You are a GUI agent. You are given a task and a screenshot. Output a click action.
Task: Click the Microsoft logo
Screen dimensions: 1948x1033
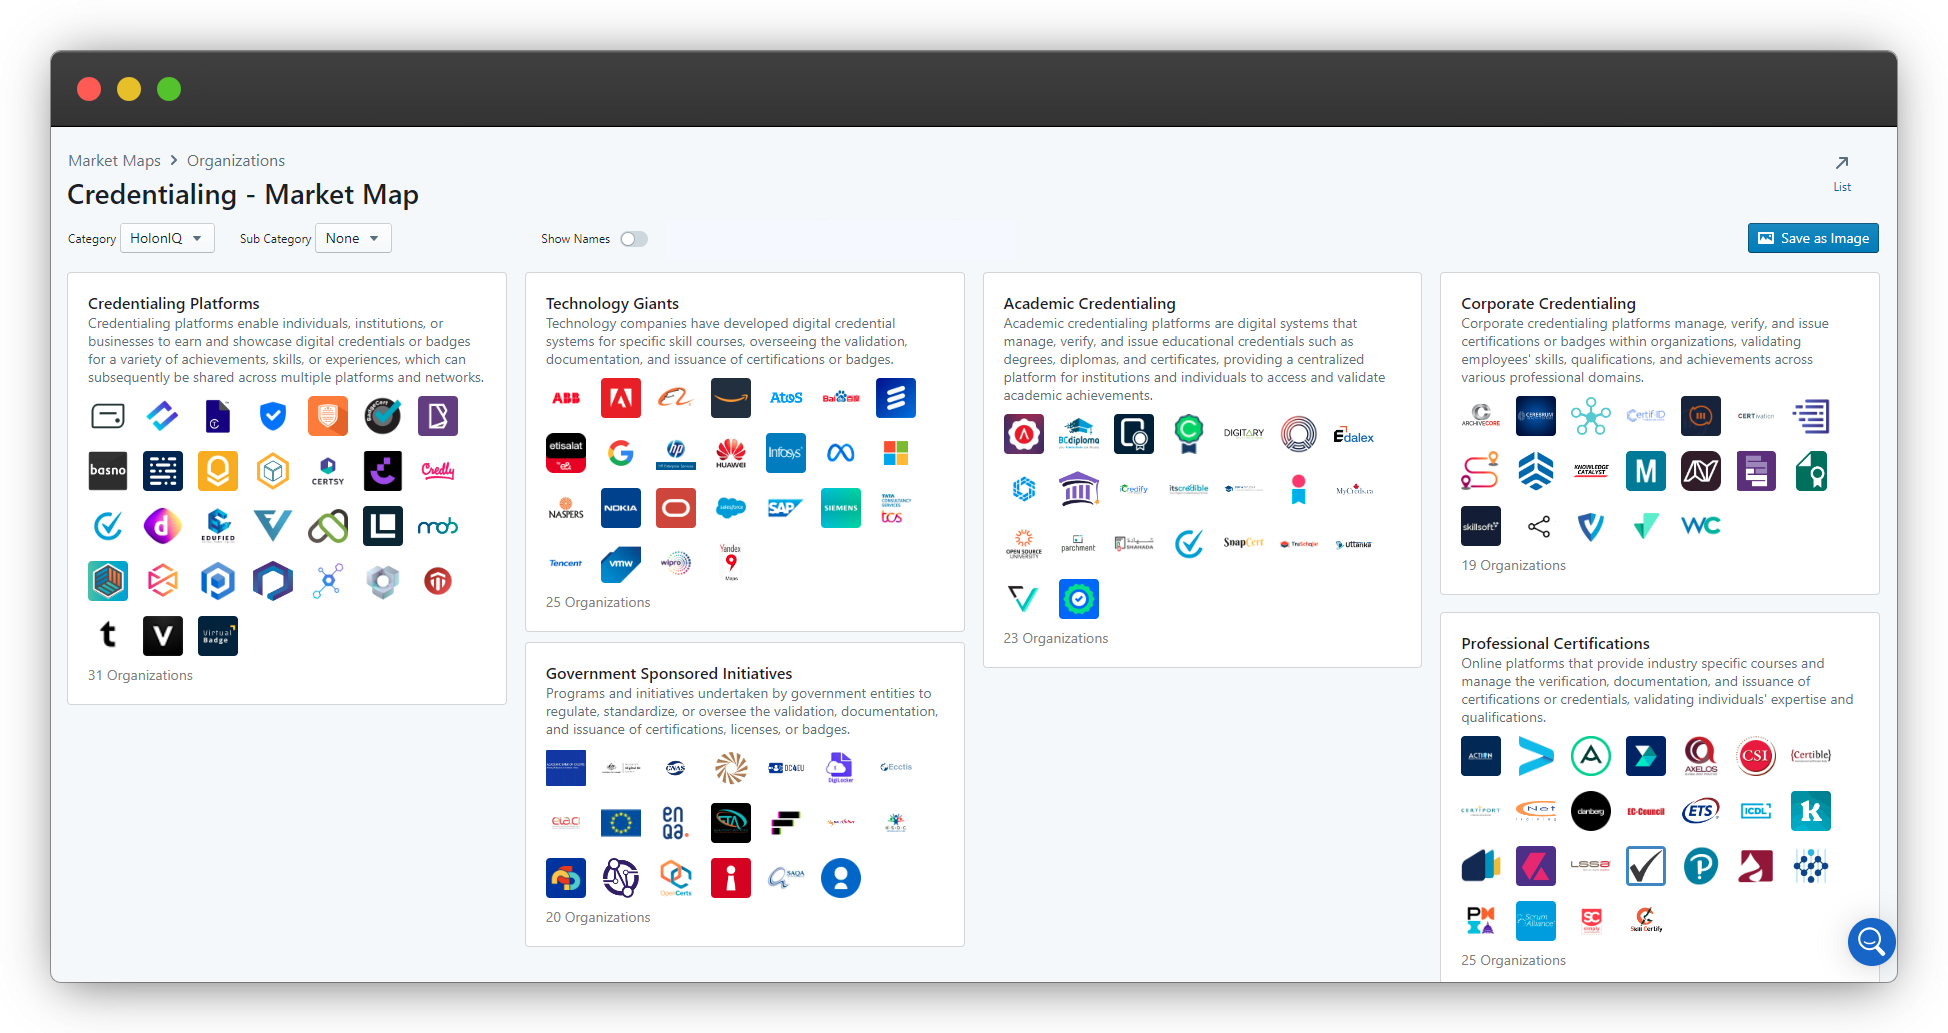click(x=896, y=453)
